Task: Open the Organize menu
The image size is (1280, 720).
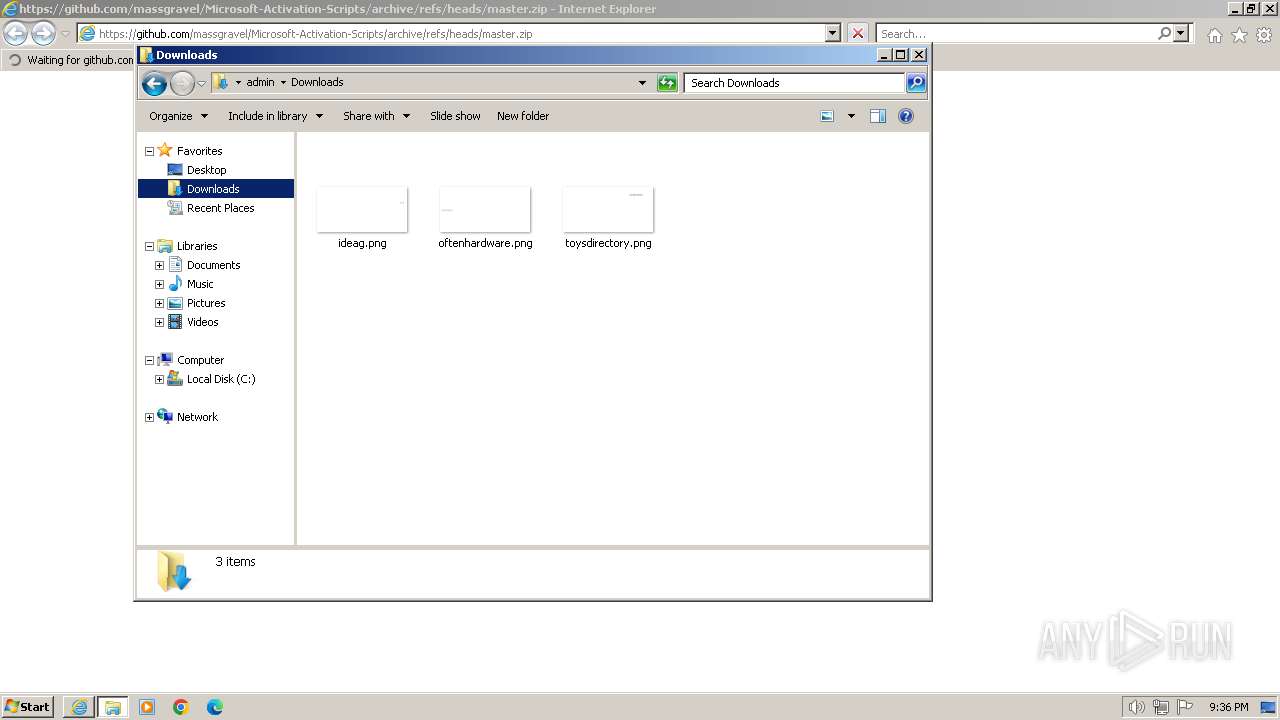Action: click(178, 116)
